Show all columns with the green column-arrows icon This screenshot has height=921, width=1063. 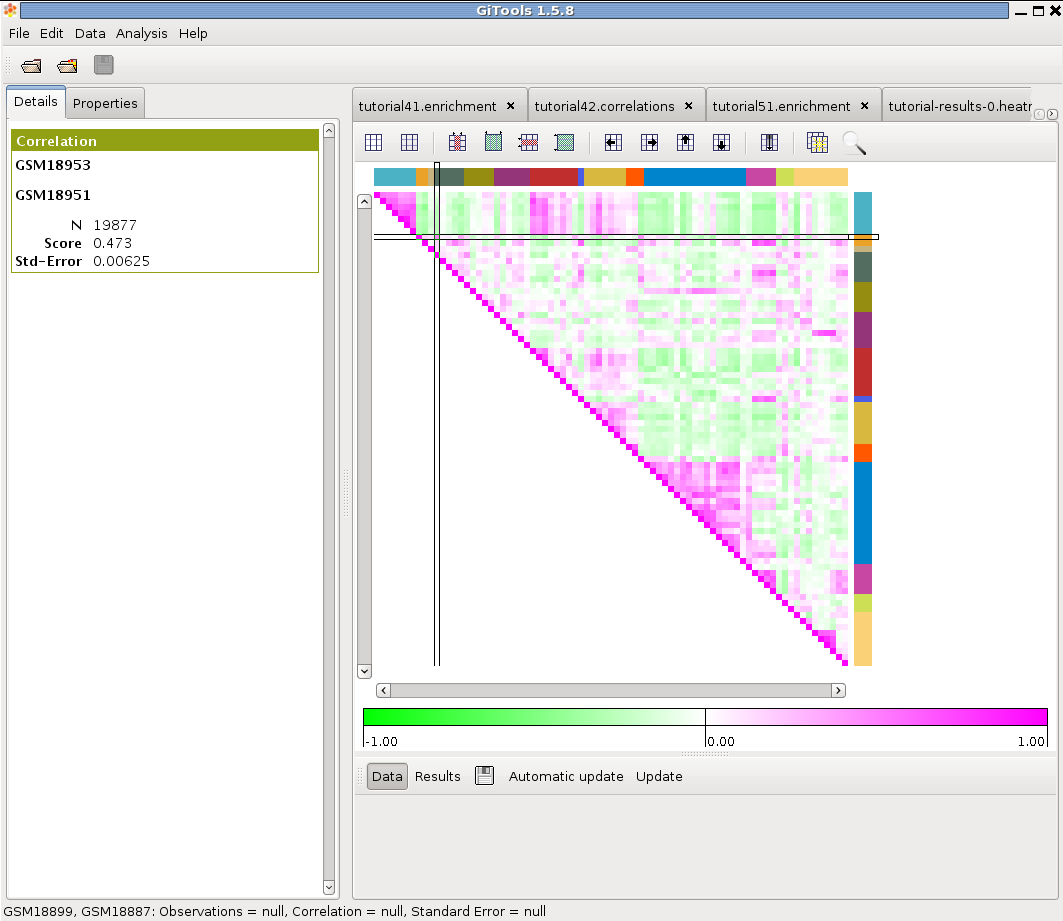point(494,142)
